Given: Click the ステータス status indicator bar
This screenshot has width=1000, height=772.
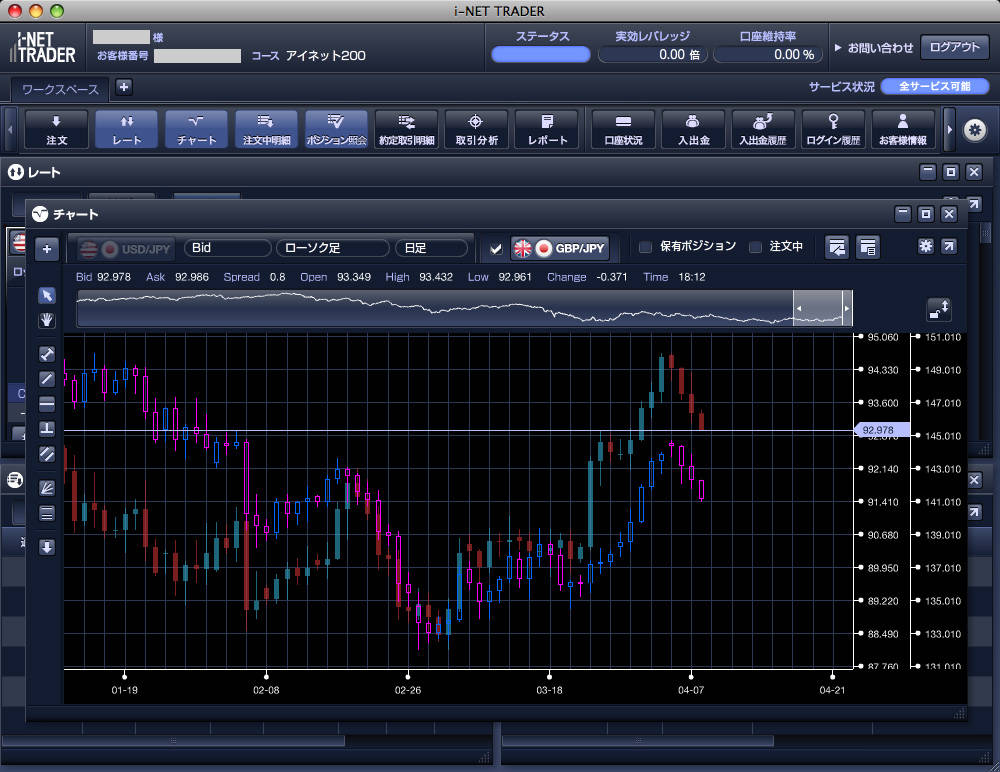Looking at the screenshot, I should pos(541,55).
